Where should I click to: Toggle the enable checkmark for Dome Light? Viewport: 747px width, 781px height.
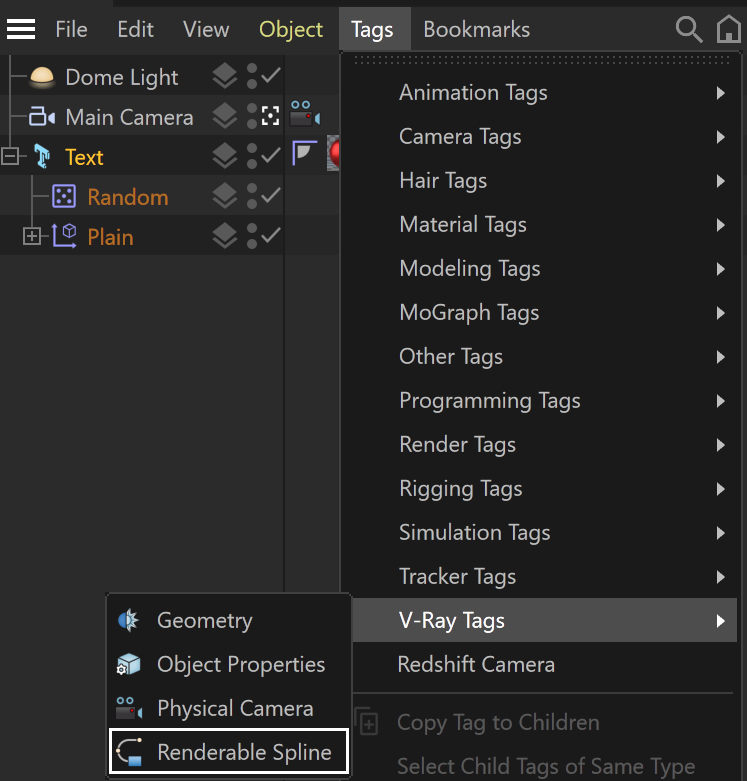(x=271, y=76)
